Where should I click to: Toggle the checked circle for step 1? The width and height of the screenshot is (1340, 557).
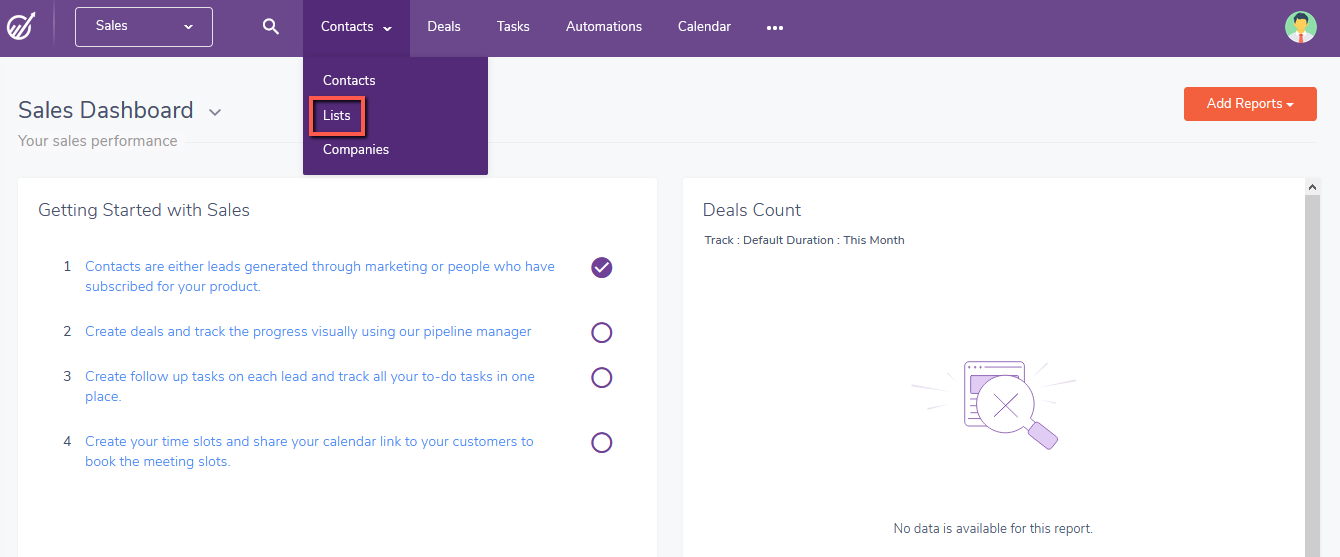pos(602,267)
